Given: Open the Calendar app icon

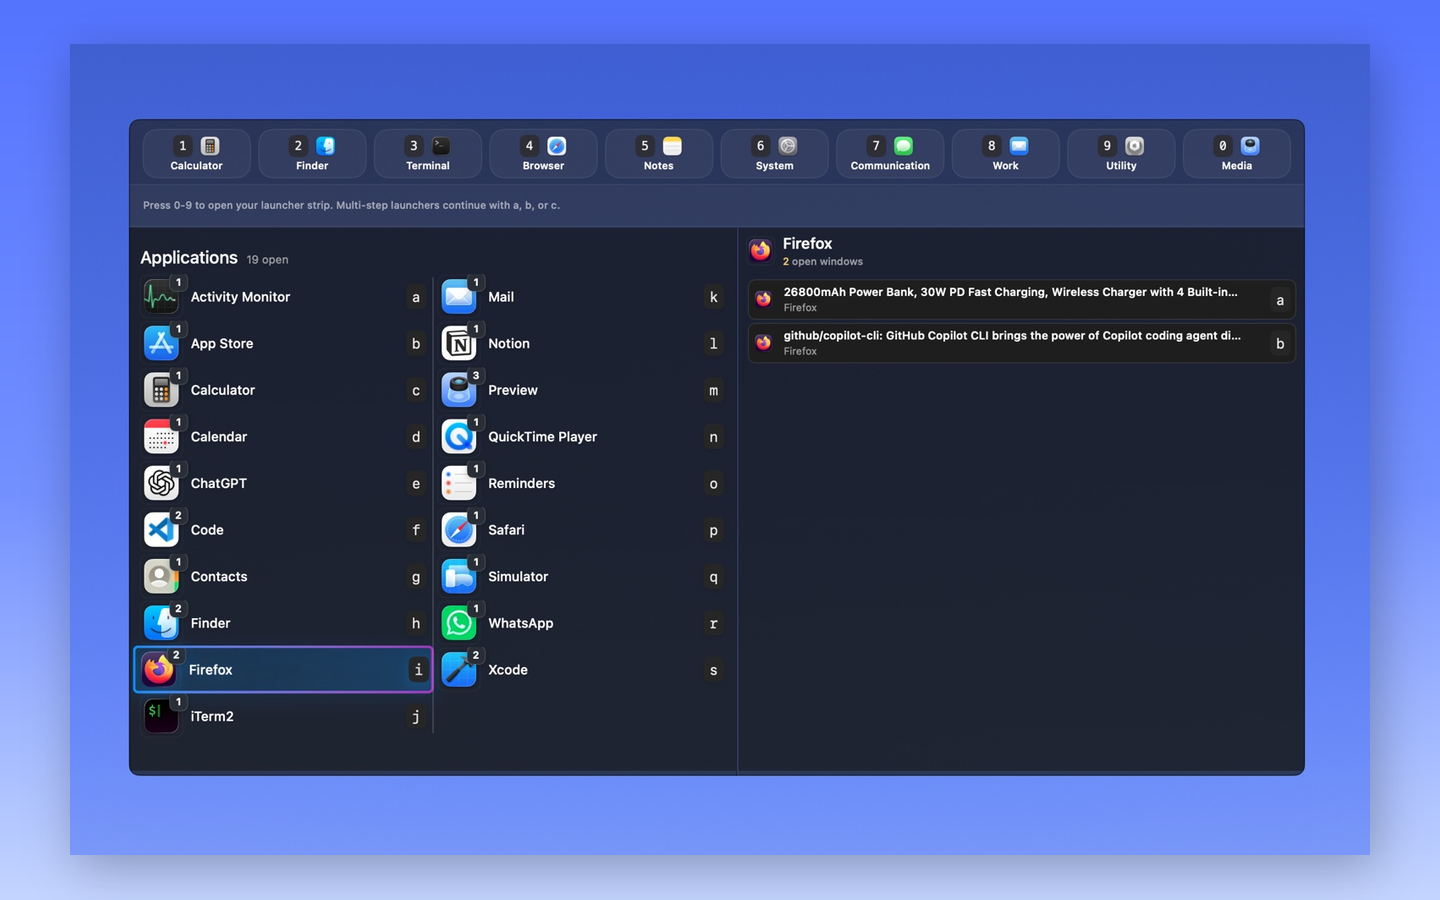Looking at the screenshot, I should tap(161, 437).
